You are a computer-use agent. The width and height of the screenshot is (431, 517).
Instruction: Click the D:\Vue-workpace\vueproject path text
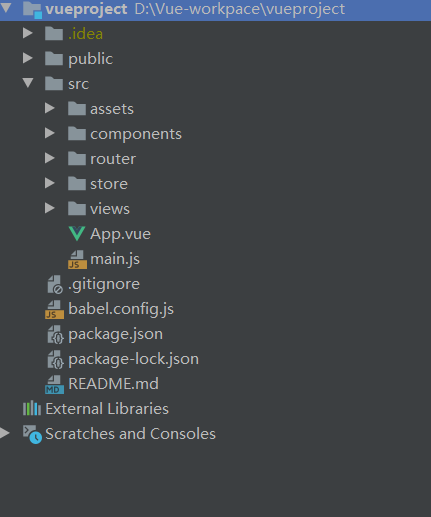(239, 9)
